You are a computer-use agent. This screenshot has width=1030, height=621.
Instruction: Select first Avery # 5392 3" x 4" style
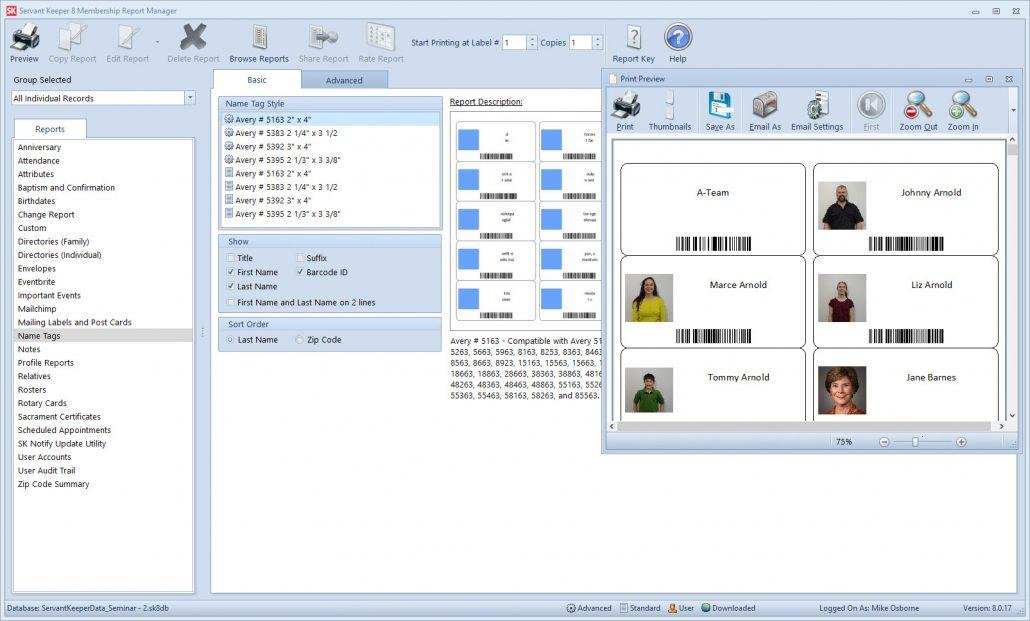click(331, 147)
